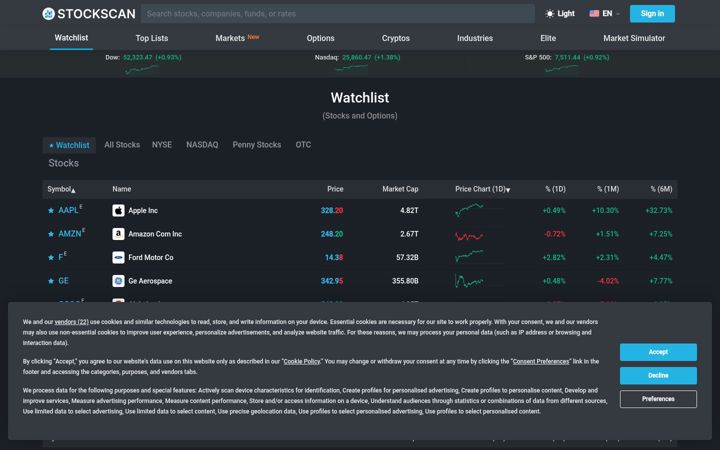Select the OTC filter tab
The height and width of the screenshot is (450, 720).
[x=303, y=145]
